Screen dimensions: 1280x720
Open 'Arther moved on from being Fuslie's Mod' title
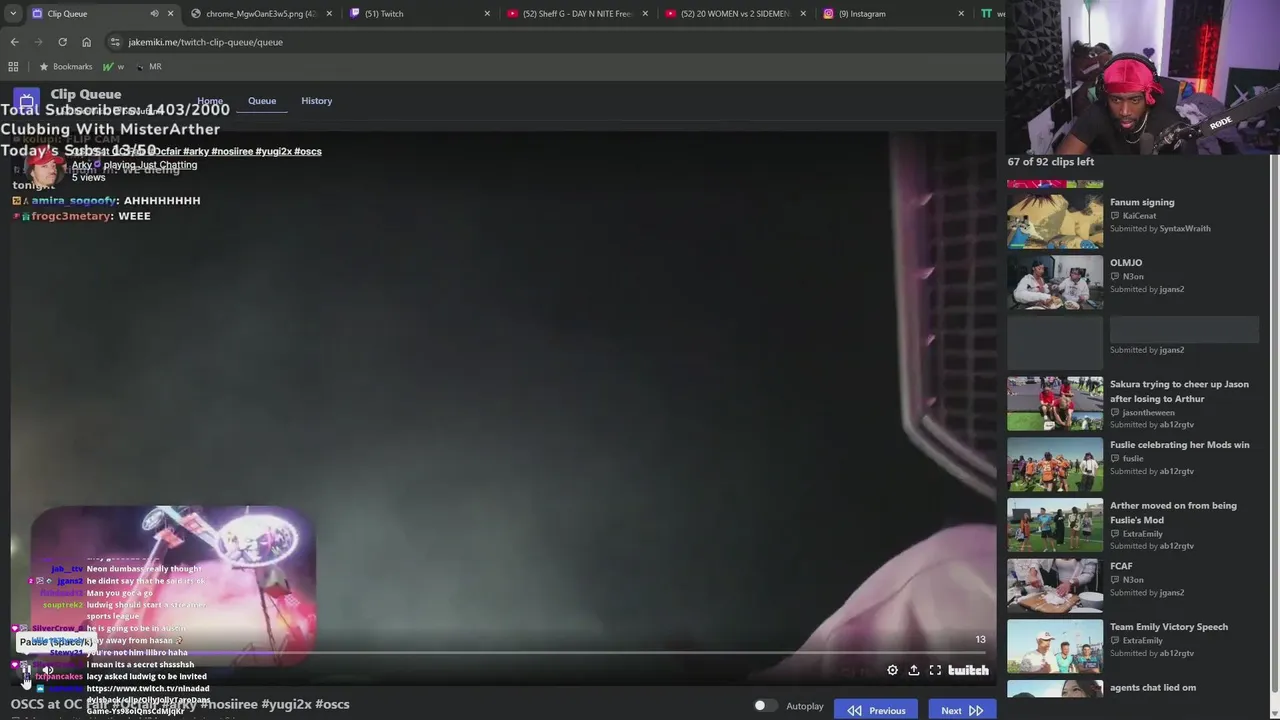(1173, 512)
